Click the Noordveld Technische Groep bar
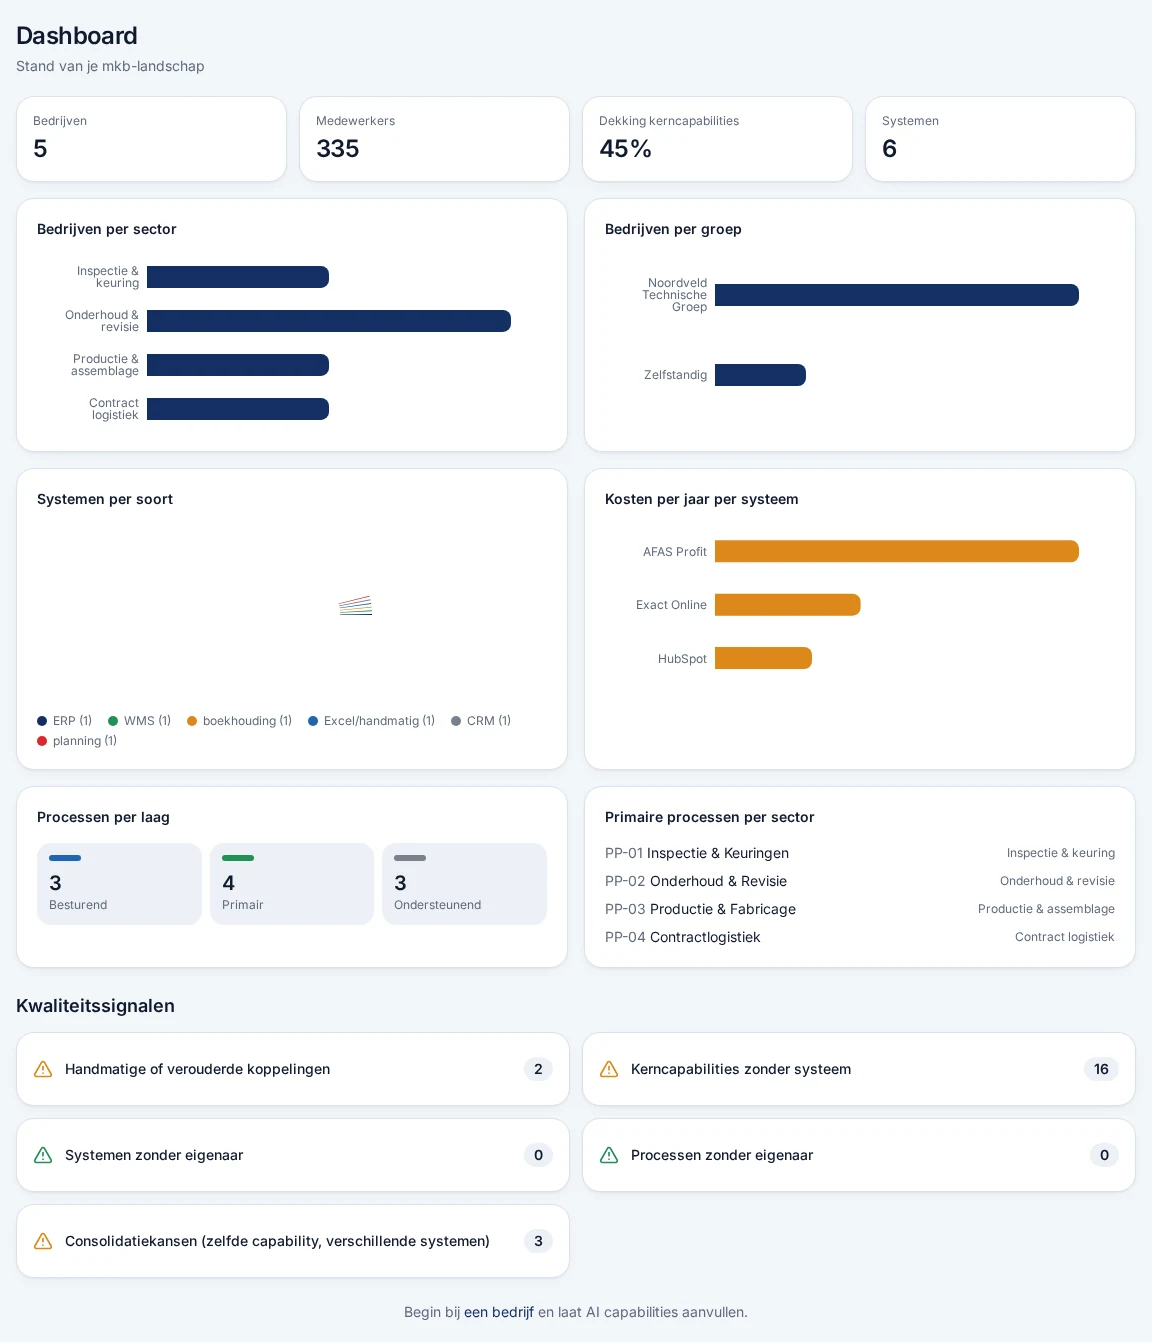 tap(897, 295)
